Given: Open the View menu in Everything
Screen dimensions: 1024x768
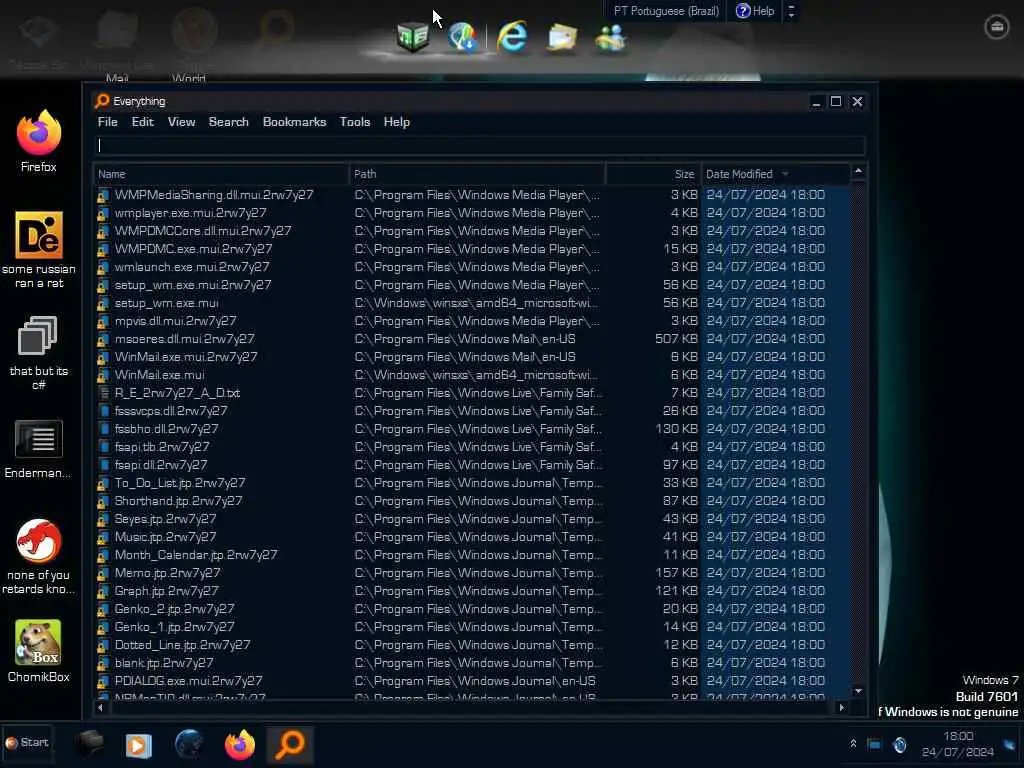Looking at the screenshot, I should [x=182, y=122].
